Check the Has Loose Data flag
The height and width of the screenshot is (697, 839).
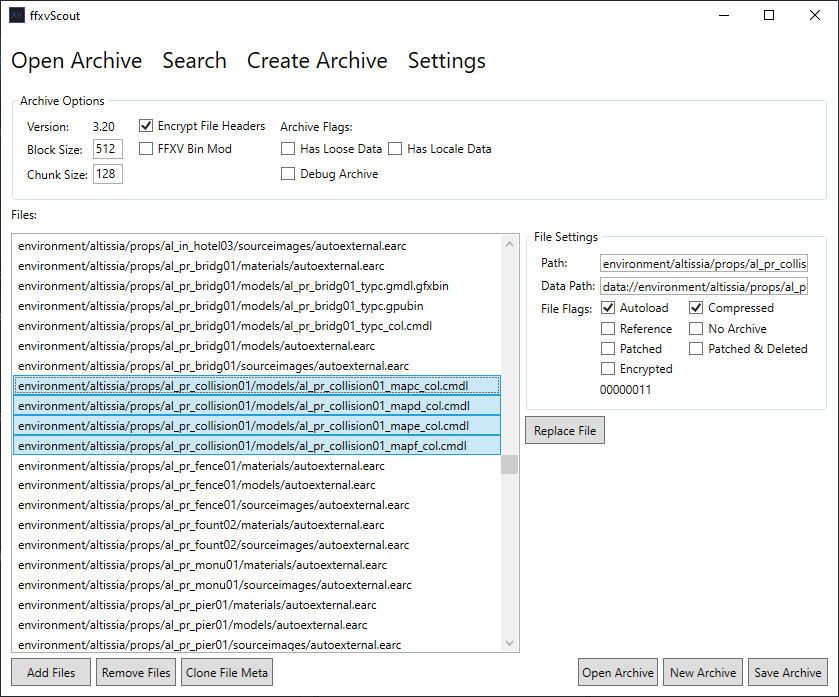[289, 149]
